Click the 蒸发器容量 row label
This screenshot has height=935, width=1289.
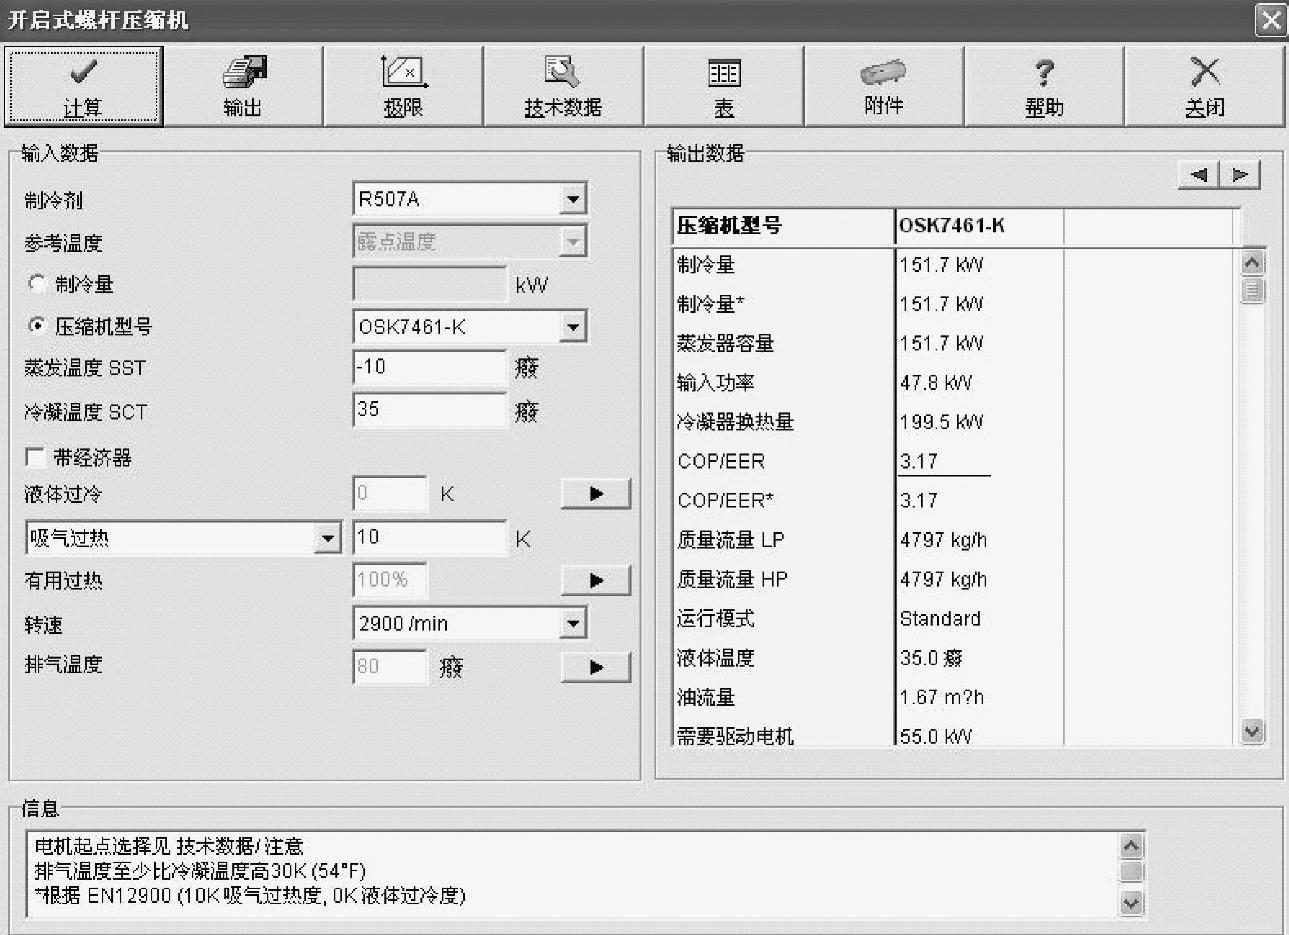[726, 344]
